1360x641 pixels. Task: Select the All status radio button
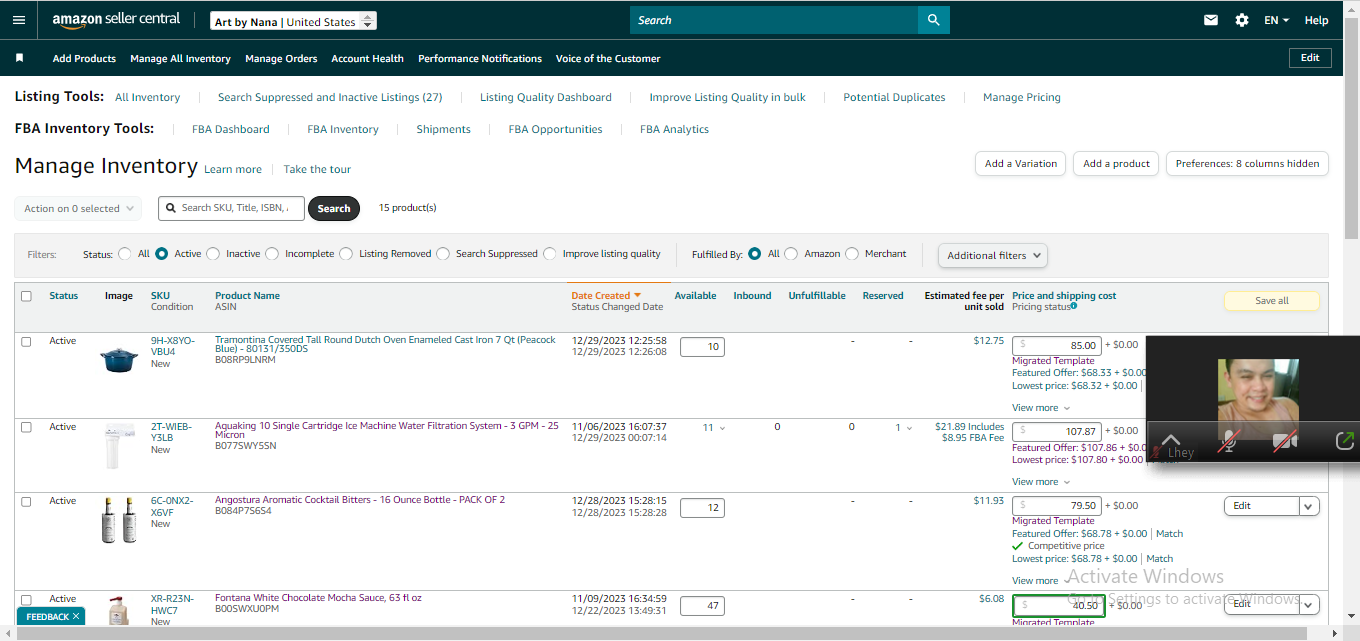[x=125, y=254]
